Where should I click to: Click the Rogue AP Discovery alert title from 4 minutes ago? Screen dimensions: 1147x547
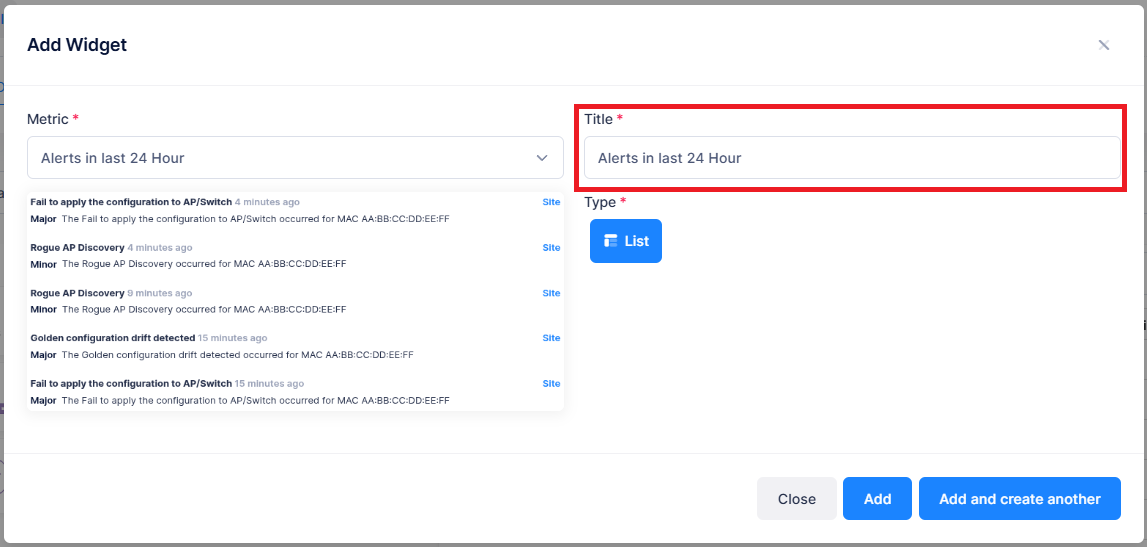click(x=77, y=247)
